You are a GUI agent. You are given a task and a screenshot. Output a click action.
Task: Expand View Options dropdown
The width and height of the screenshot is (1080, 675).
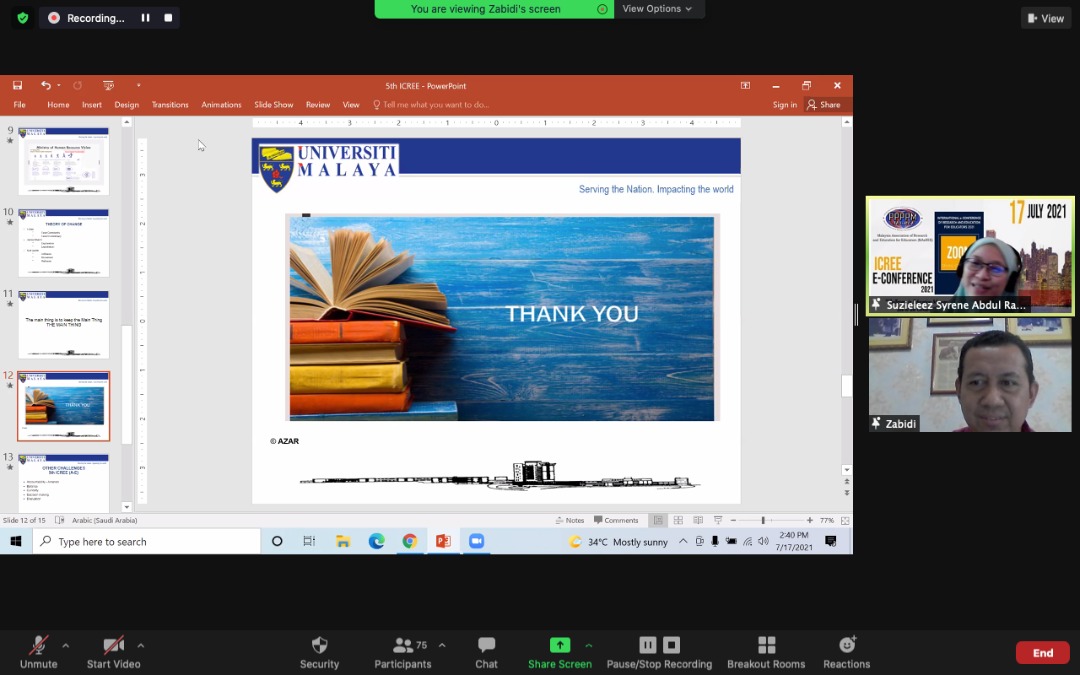(657, 9)
